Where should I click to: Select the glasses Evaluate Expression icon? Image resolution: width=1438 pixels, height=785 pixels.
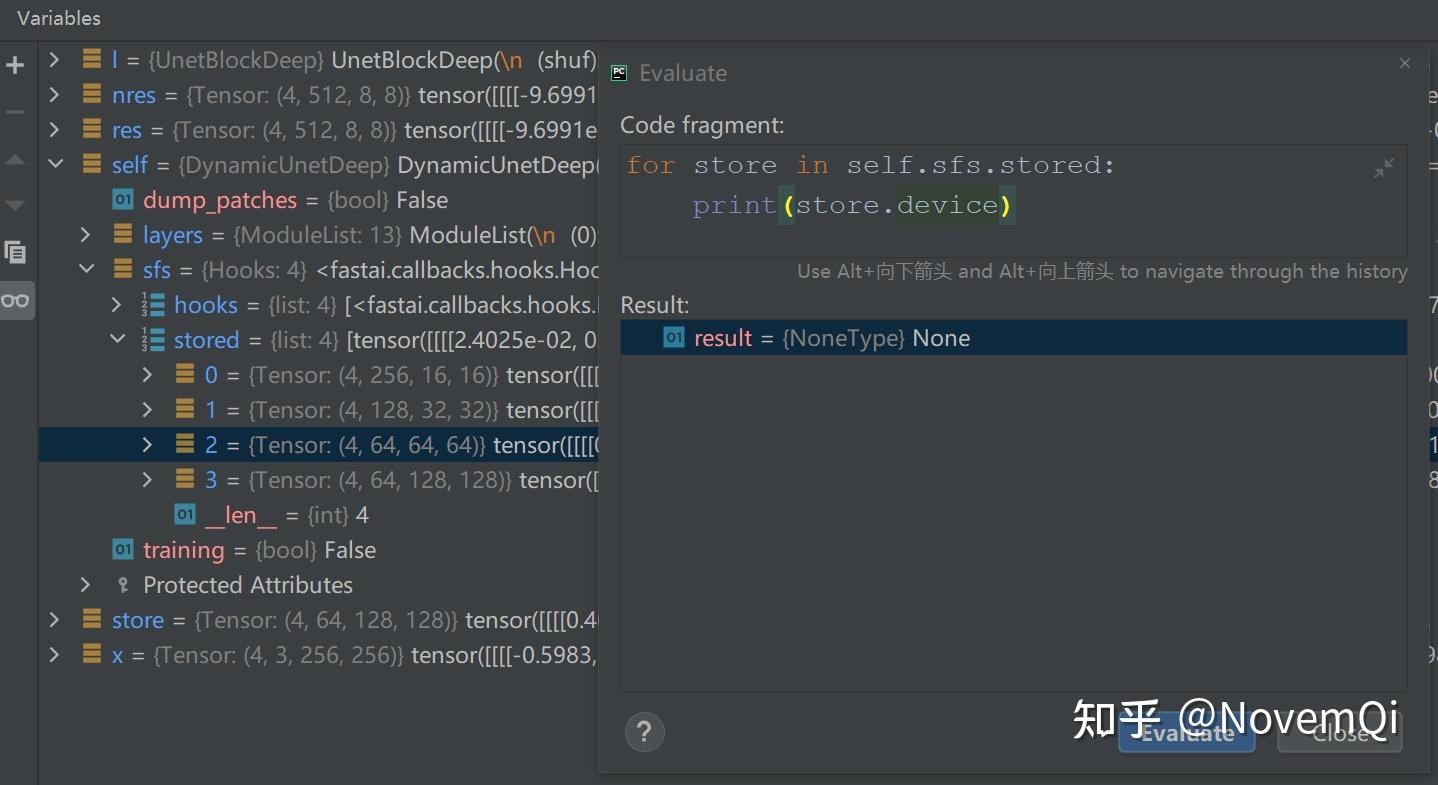pos(15,299)
